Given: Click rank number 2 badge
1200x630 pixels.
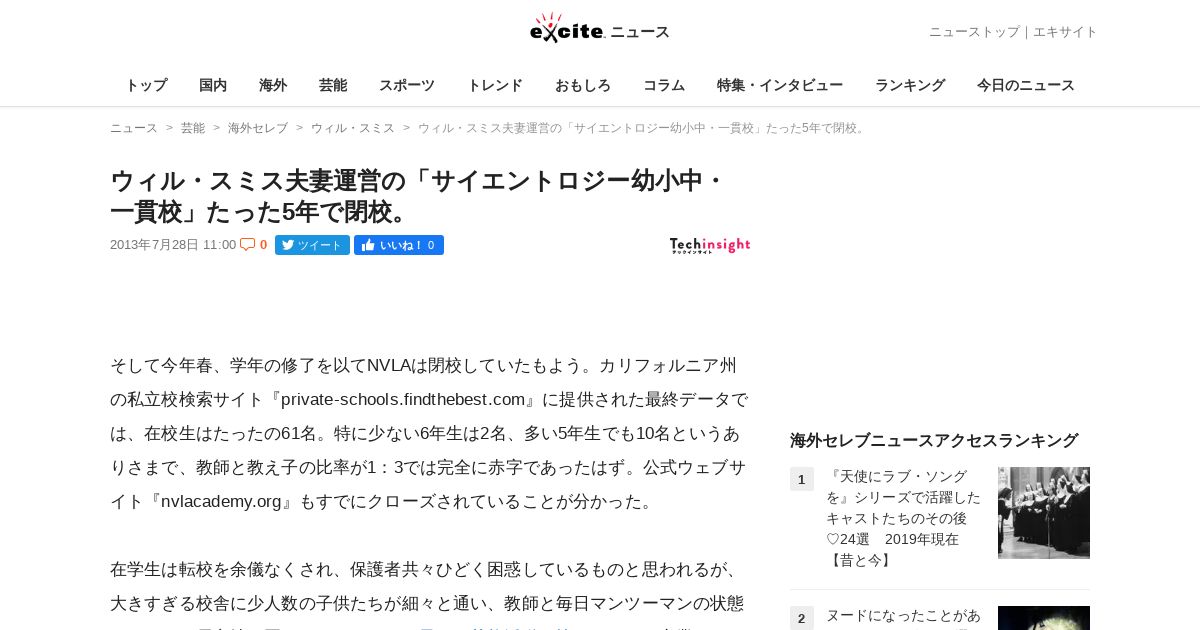Looking at the screenshot, I should point(802,618).
